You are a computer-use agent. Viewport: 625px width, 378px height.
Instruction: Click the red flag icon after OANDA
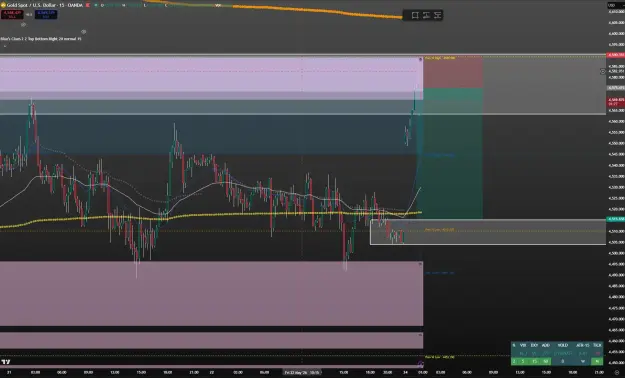(x=88, y=5)
